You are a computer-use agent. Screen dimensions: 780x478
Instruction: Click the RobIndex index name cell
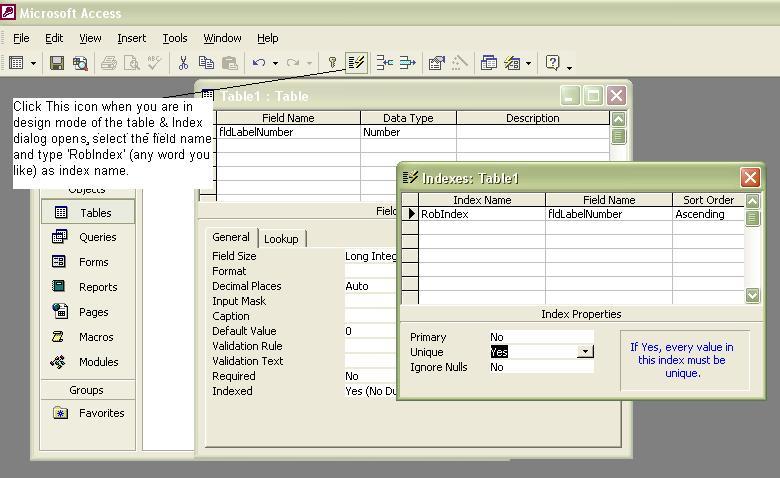tap(482, 214)
